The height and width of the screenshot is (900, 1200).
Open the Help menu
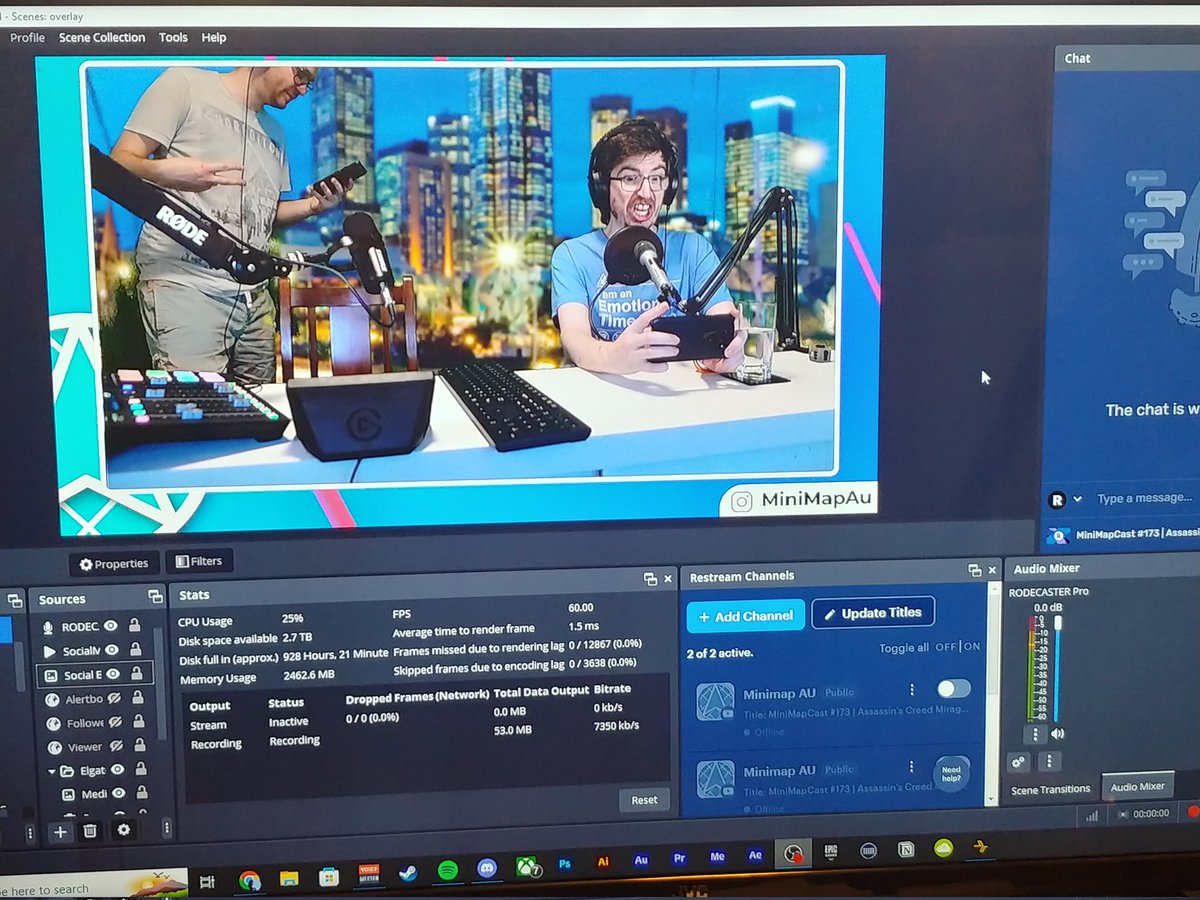214,38
